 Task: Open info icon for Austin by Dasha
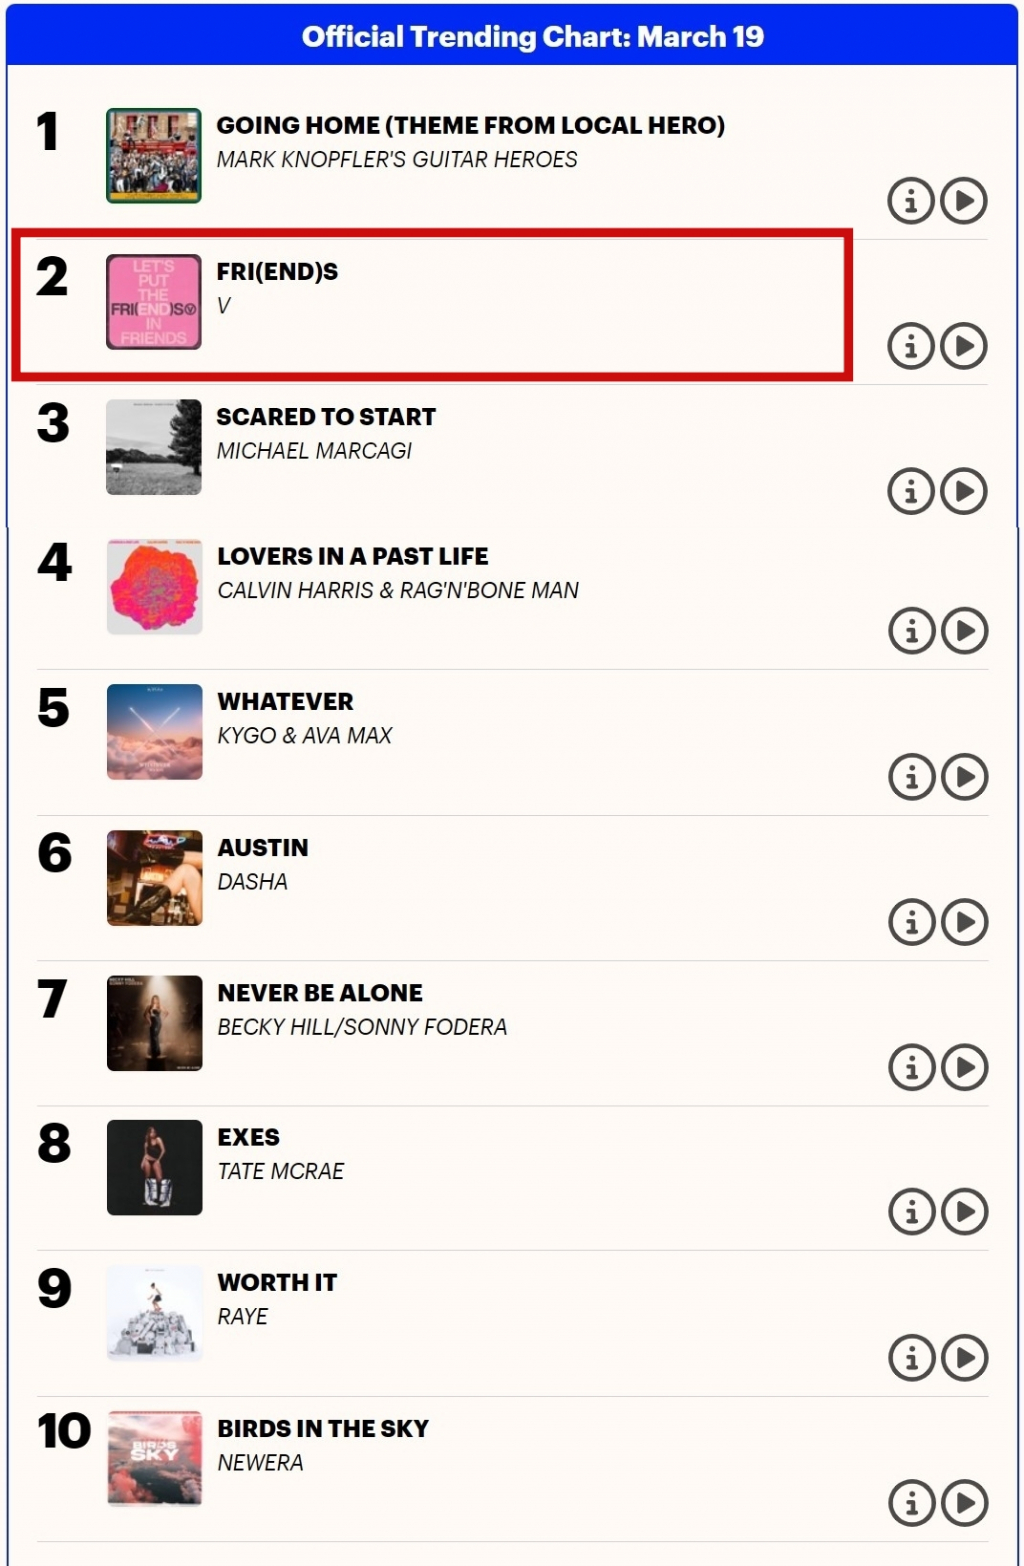912,922
